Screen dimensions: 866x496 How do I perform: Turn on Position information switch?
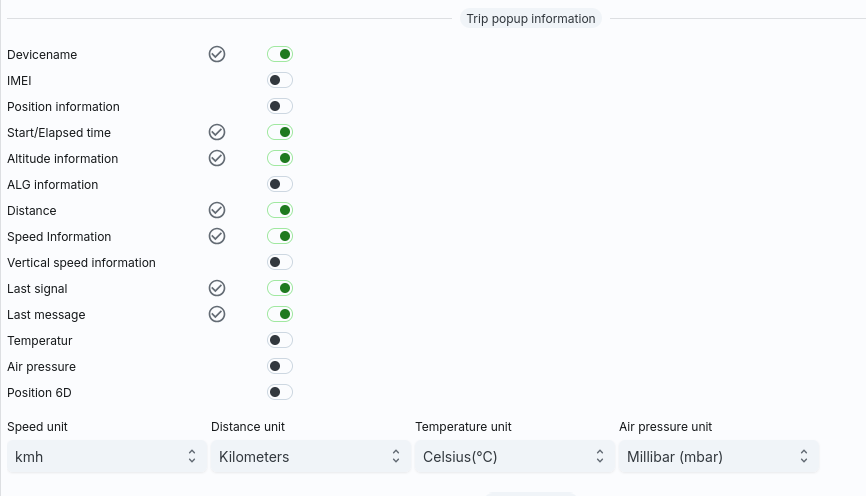[x=280, y=106]
